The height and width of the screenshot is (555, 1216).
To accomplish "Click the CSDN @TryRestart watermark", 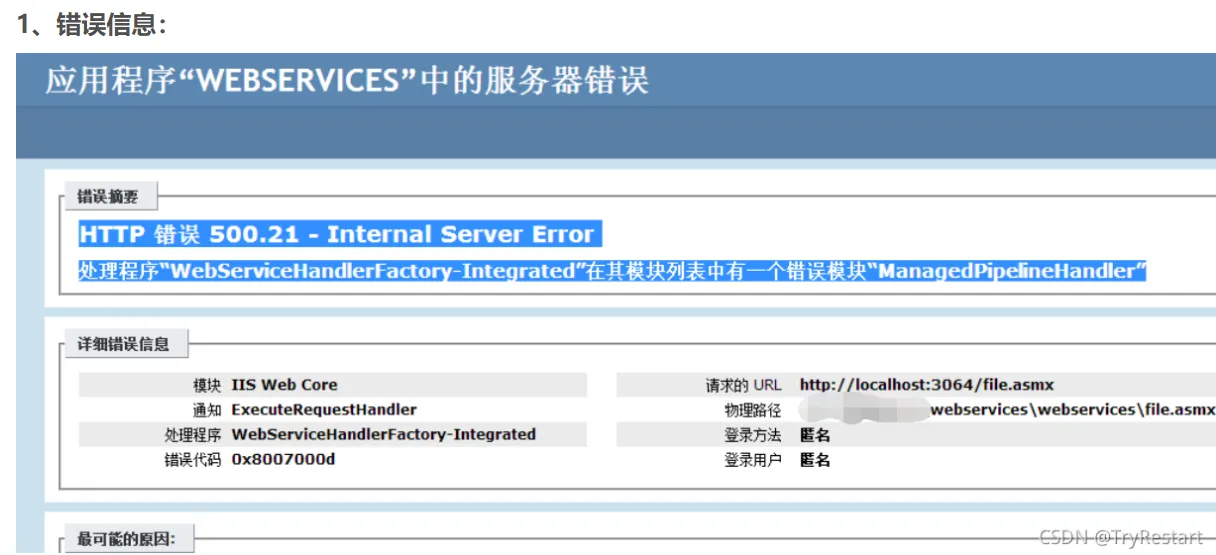I will pyautogui.click(x=1121, y=538).
